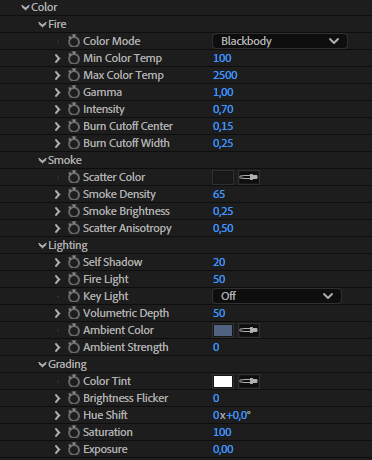Click Min Color Temp value 100
The width and height of the screenshot is (372, 460).
[222, 58]
